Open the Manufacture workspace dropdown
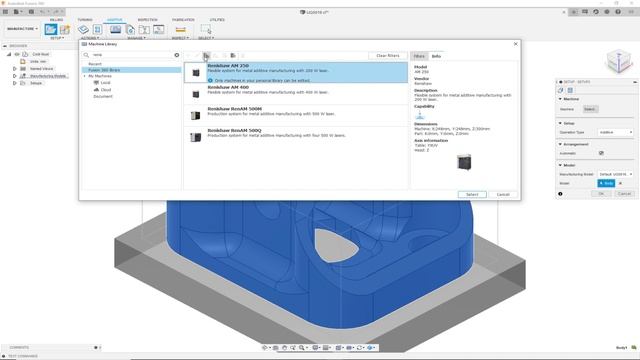This screenshot has width=640, height=360. coord(22,29)
